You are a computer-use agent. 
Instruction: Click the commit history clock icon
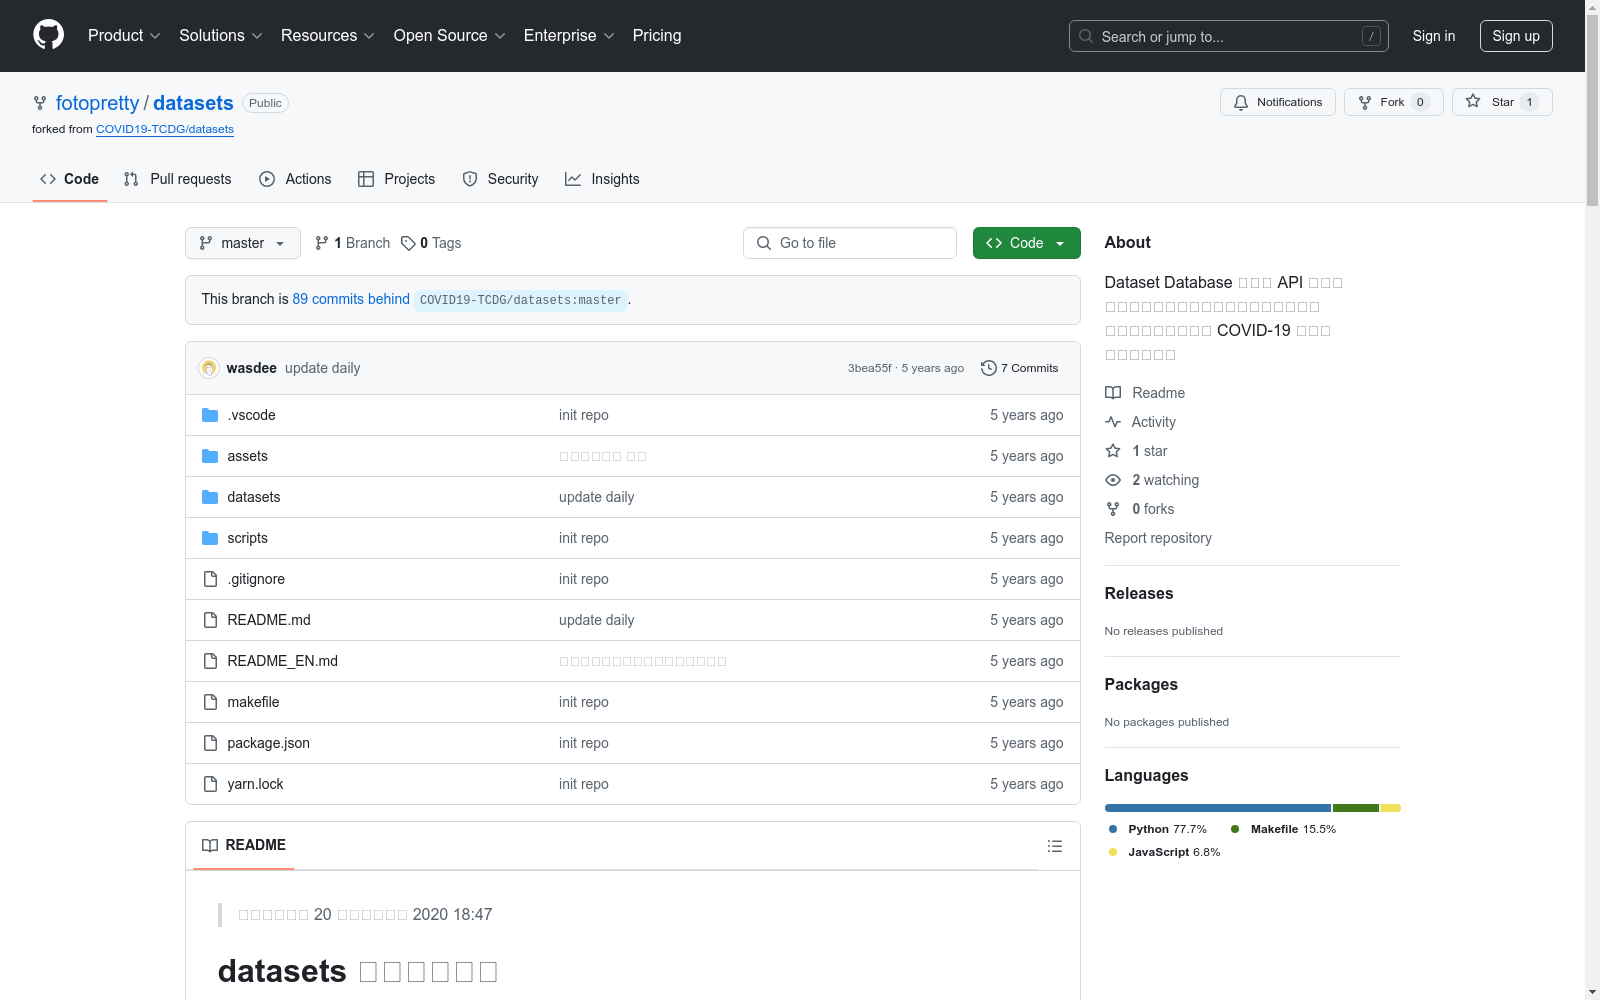click(x=988, y=368)
